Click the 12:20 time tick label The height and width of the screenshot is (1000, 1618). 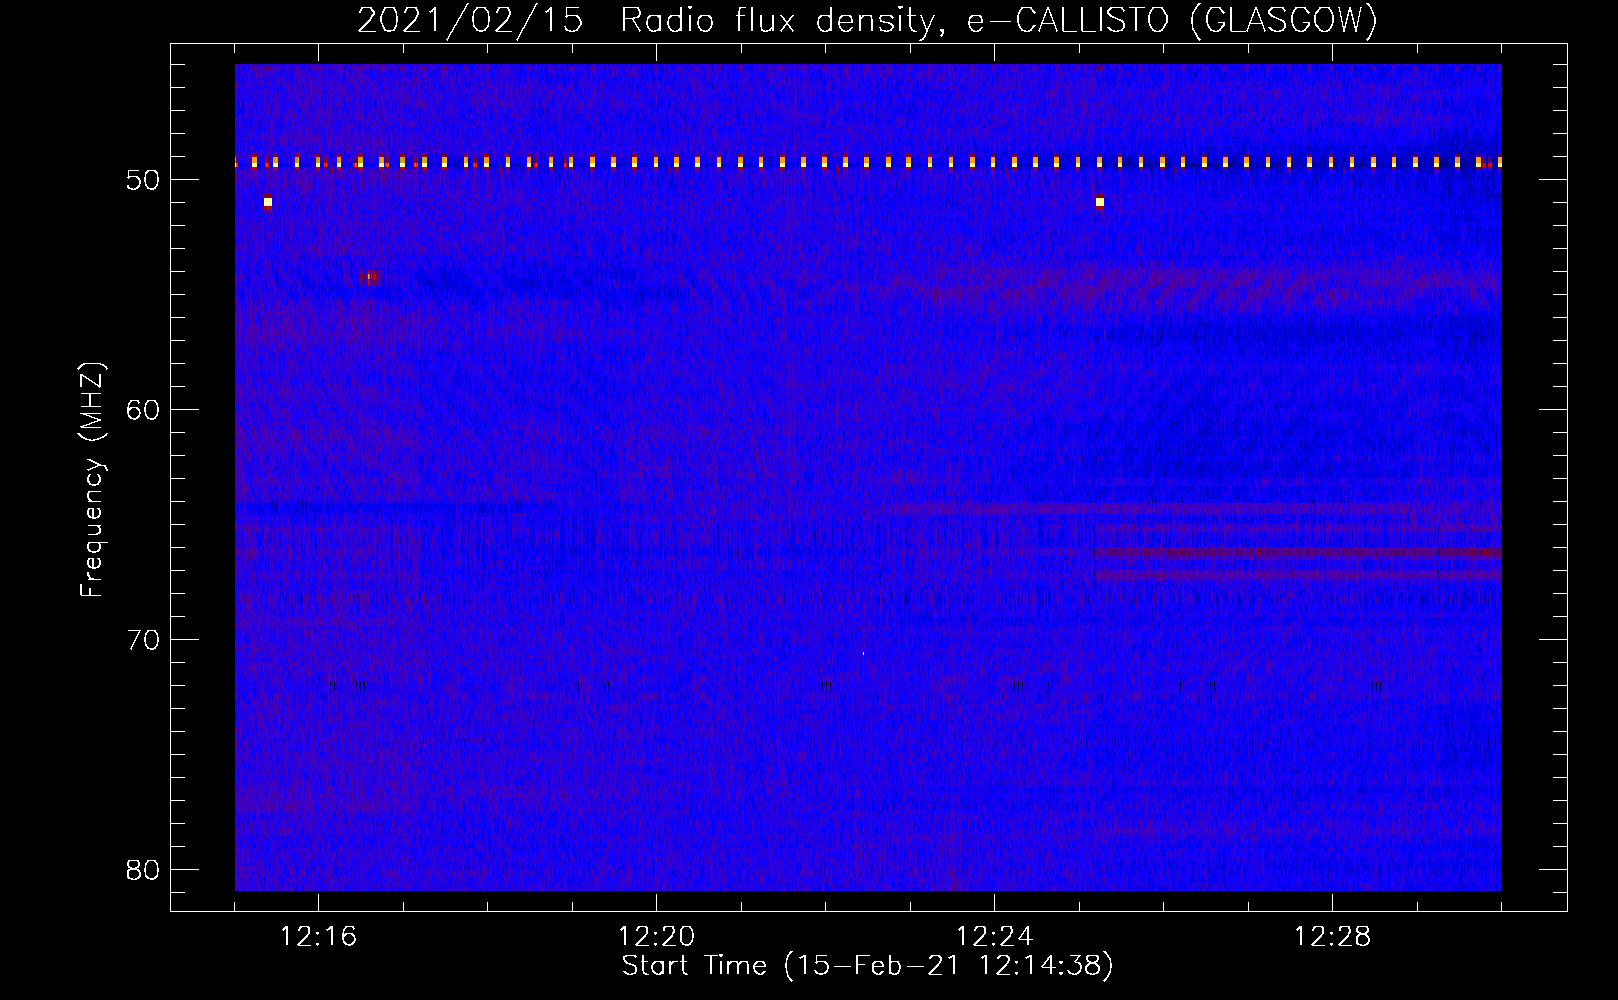pos(657,937)
